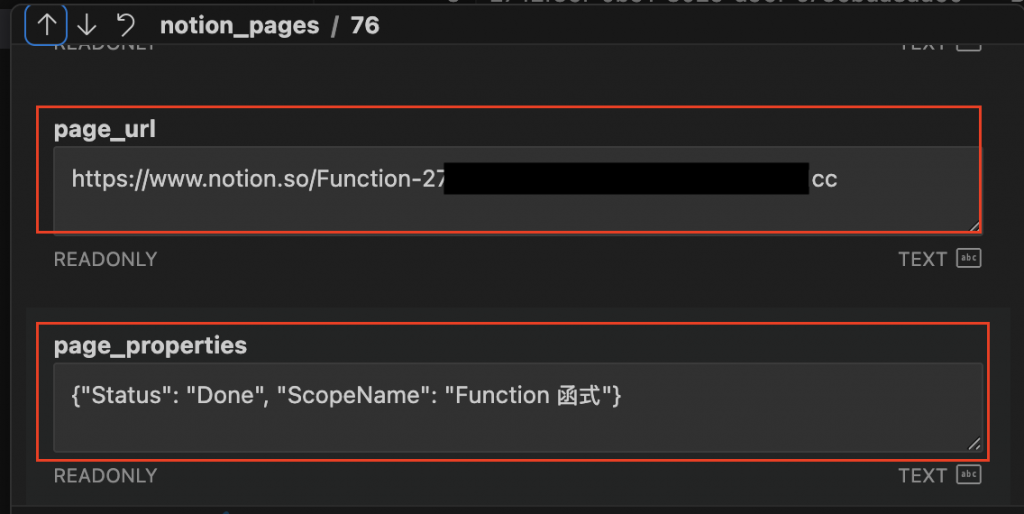Go to previous row with up arrow
This screenshot has height=514, width=1024.
46,25
